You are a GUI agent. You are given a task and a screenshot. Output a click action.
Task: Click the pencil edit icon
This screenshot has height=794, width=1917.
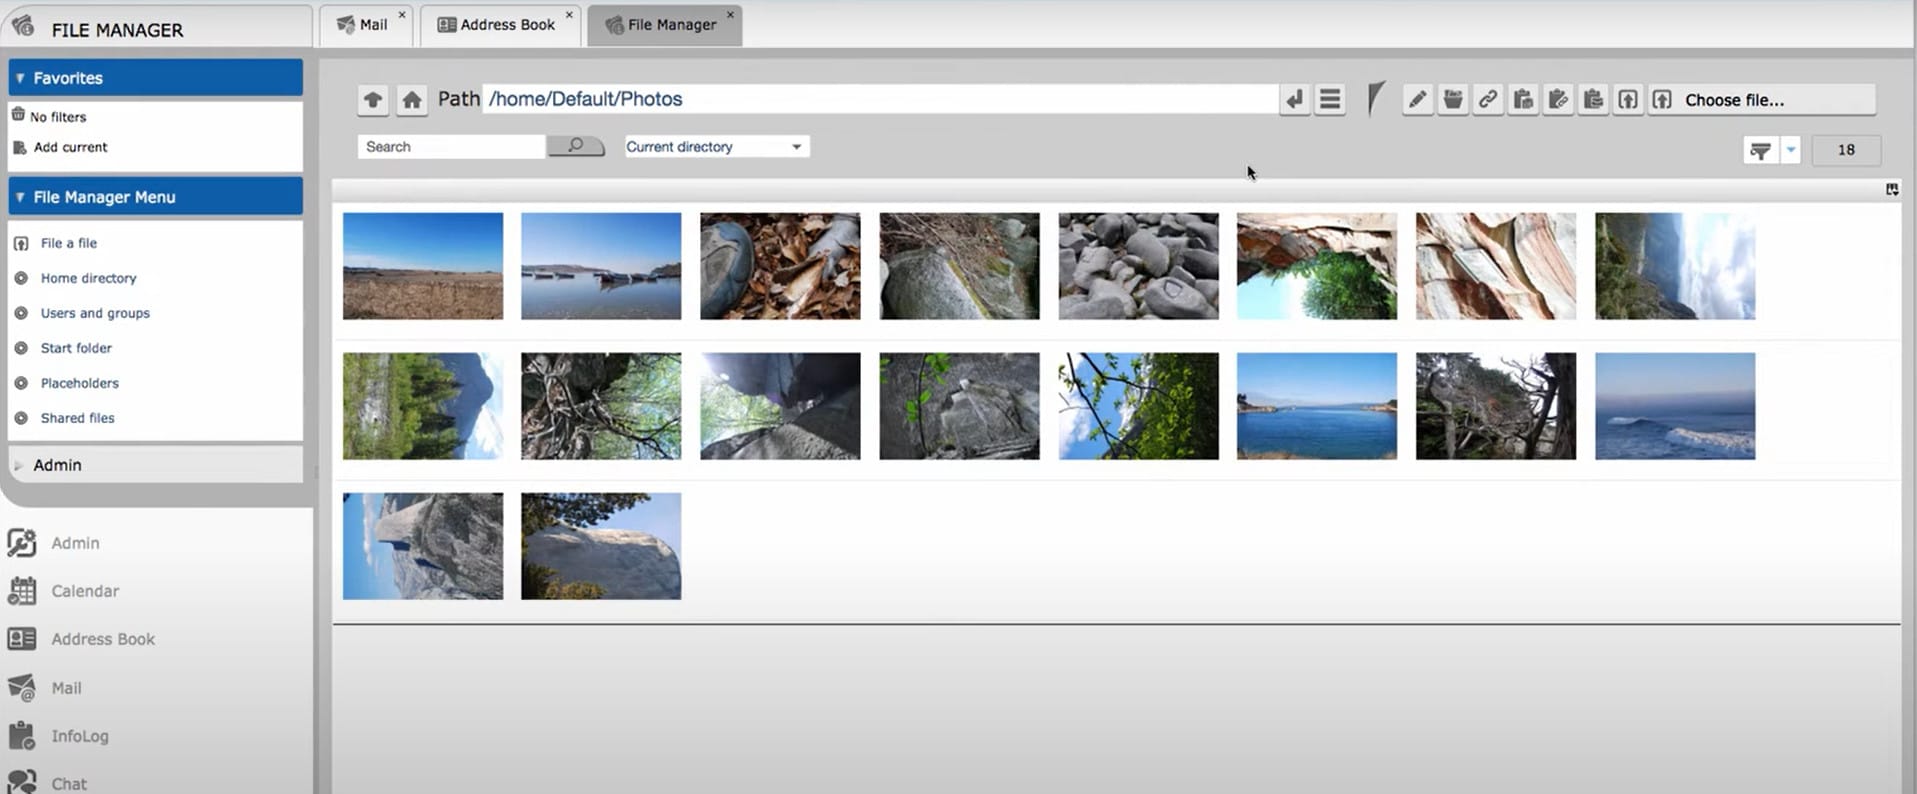pyautogui.click(x=1417, y=100)
